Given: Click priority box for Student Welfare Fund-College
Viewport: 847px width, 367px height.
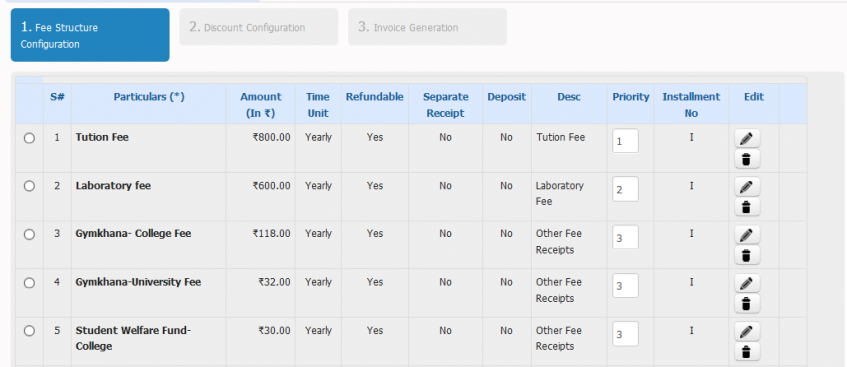Looking at the screenshot, I should click(x=626, y=333).
